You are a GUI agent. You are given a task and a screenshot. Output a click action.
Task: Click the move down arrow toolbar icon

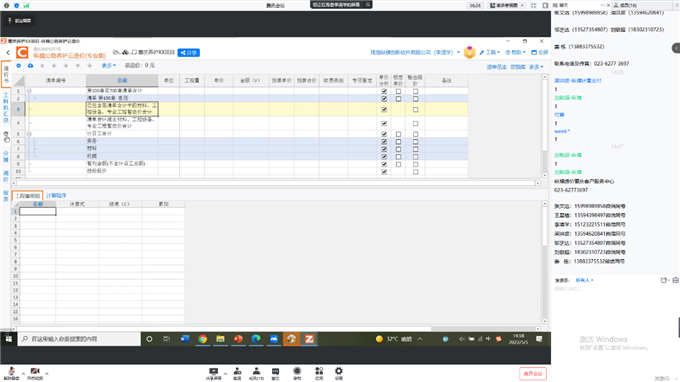(x=89, y=65)
